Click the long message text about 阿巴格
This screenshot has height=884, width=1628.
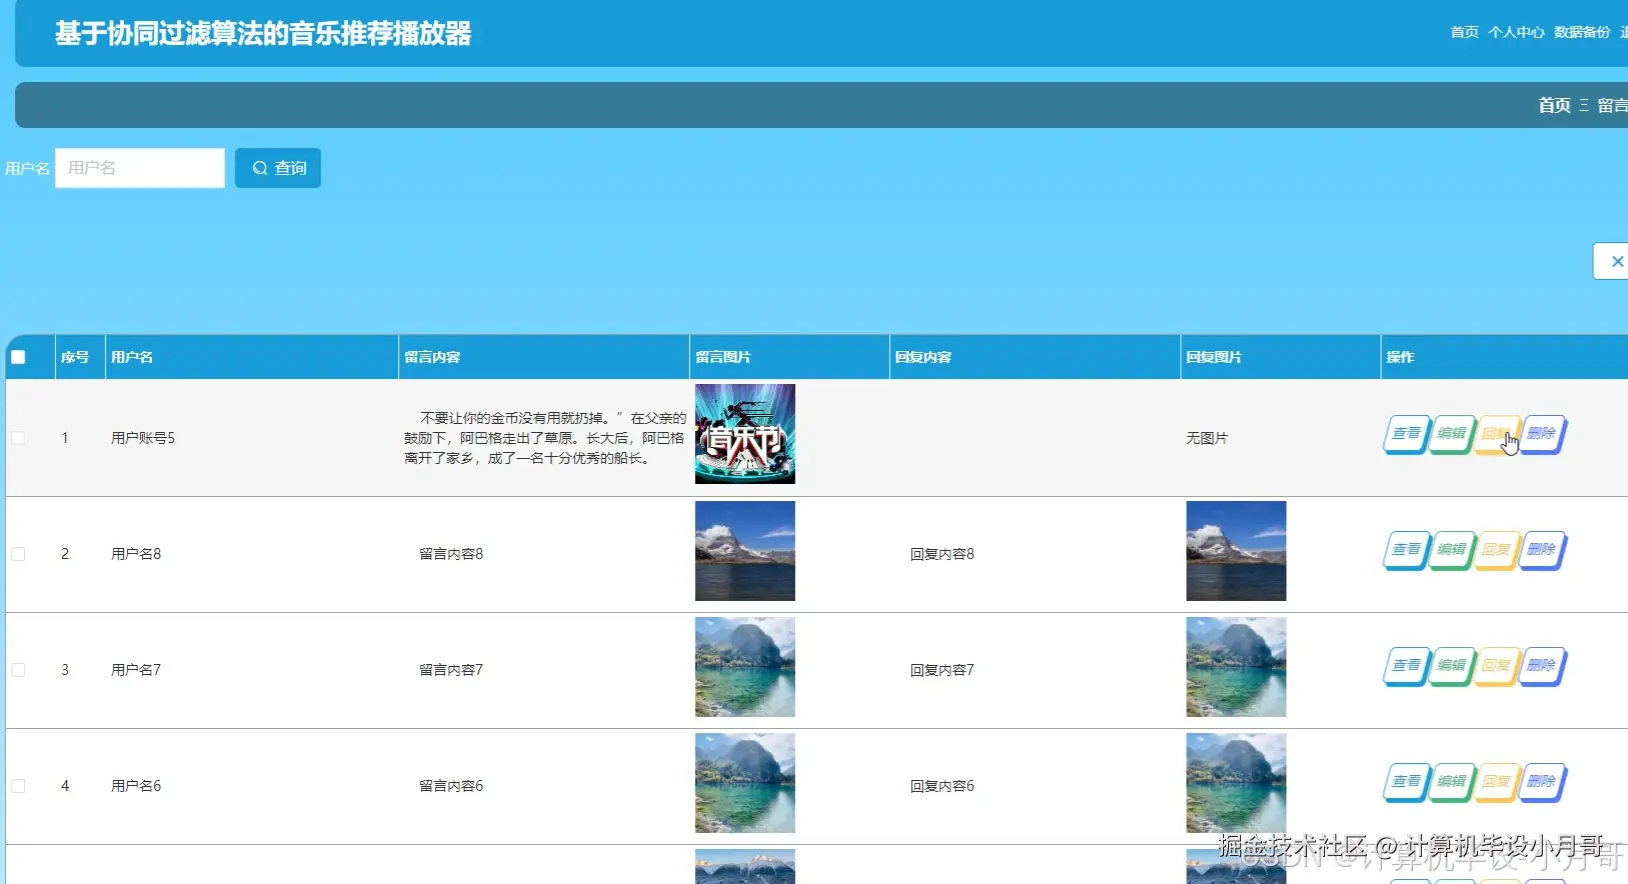coord(545,438)
